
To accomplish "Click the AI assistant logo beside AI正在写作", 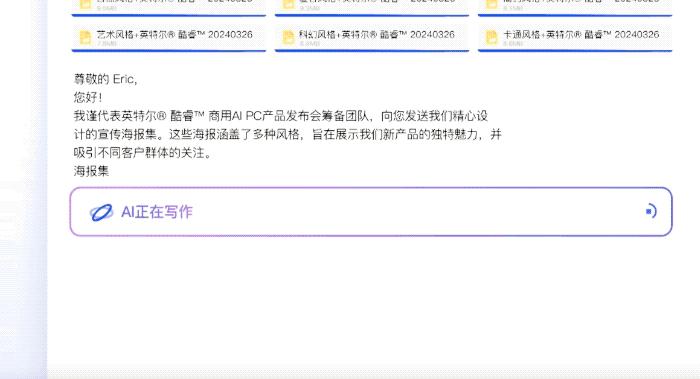I will (101, 212).
